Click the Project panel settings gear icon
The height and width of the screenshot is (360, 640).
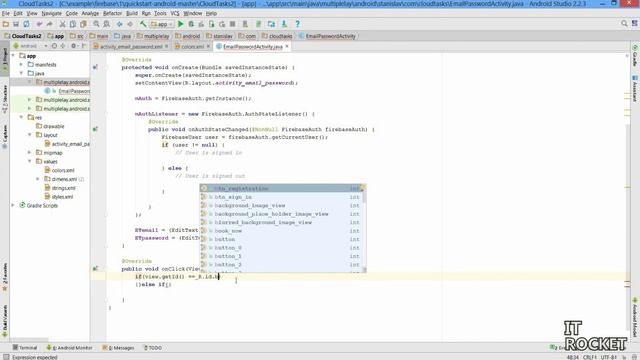(73, 46)
